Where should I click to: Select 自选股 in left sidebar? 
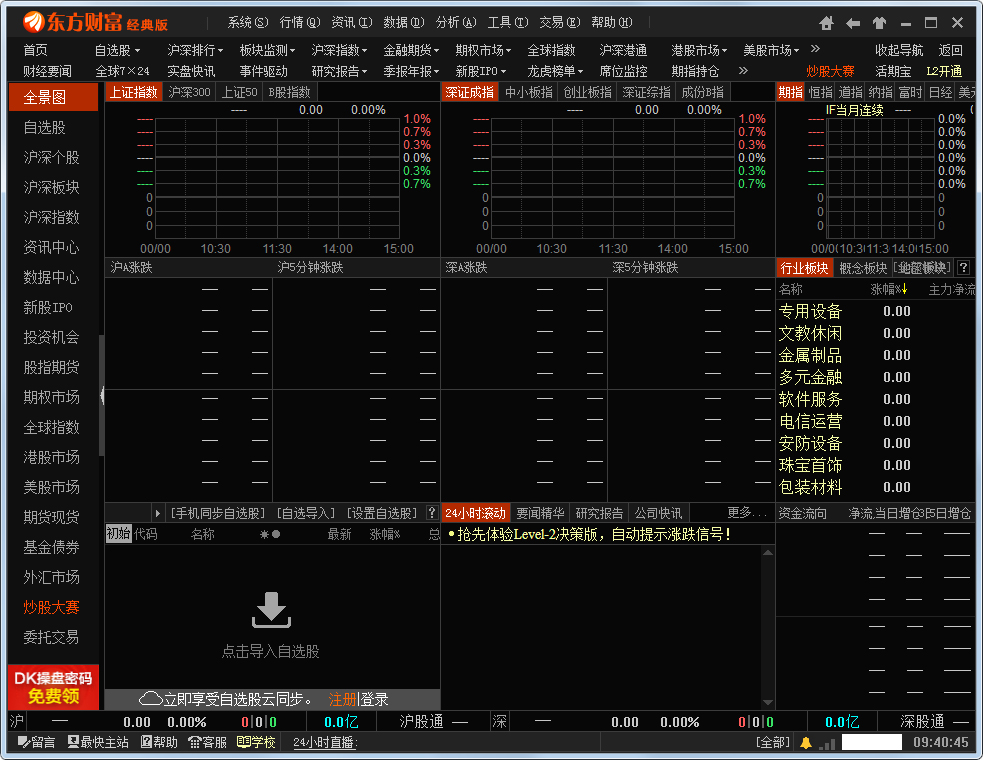pos(45,127)
